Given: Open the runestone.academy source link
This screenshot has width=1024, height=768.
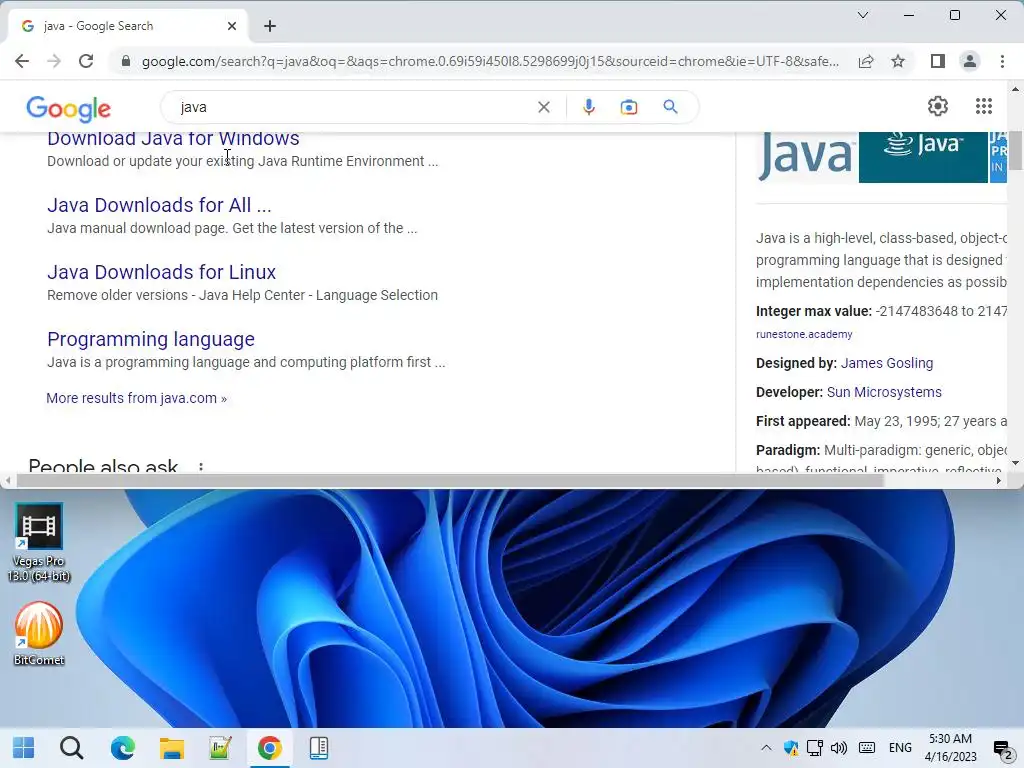Looking at the screenshot, I should point(804,334).
